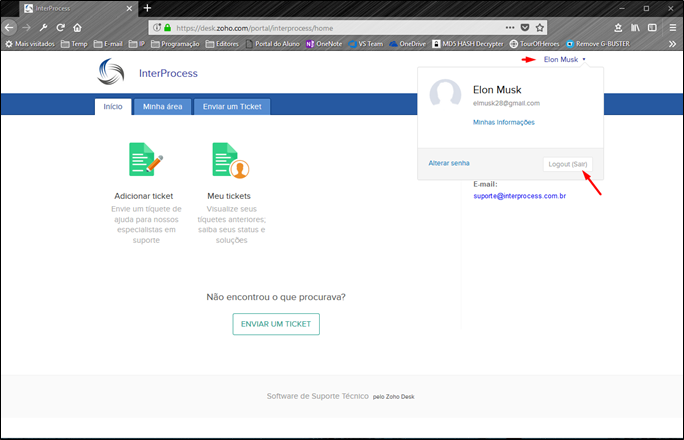This screenshot has height=440, width=684.
Task: Open the Firefox downloads icon
Action: (x=618, y=27)
